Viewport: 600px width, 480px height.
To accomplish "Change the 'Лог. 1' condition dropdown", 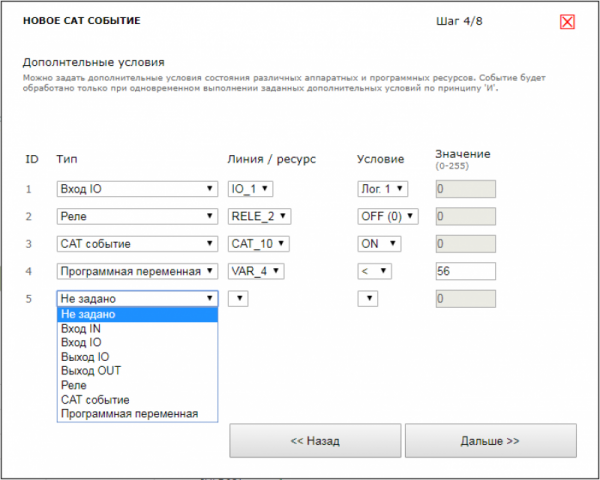I will [383, 189].
